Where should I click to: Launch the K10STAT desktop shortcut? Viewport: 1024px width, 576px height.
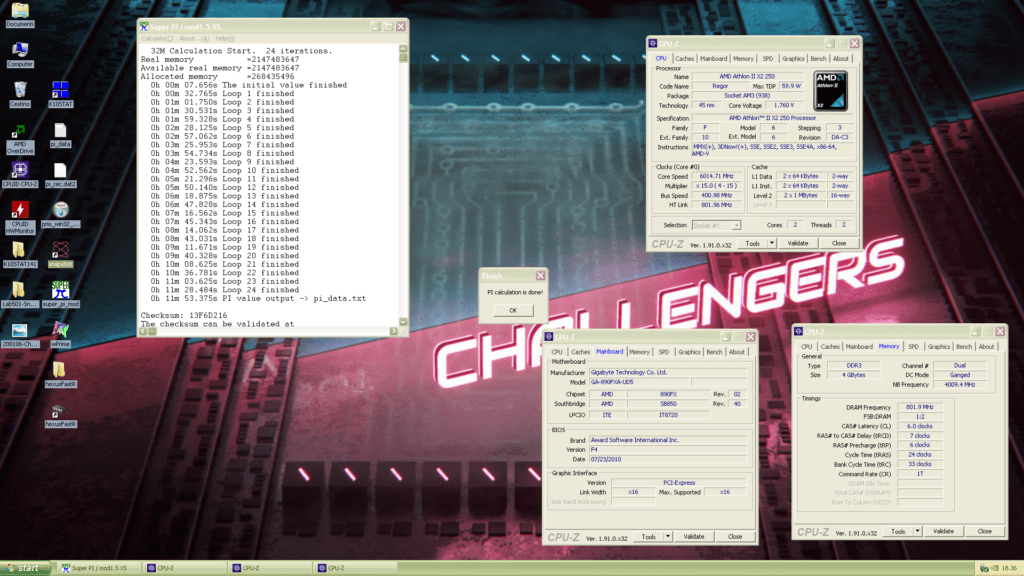tap(60, 94)
